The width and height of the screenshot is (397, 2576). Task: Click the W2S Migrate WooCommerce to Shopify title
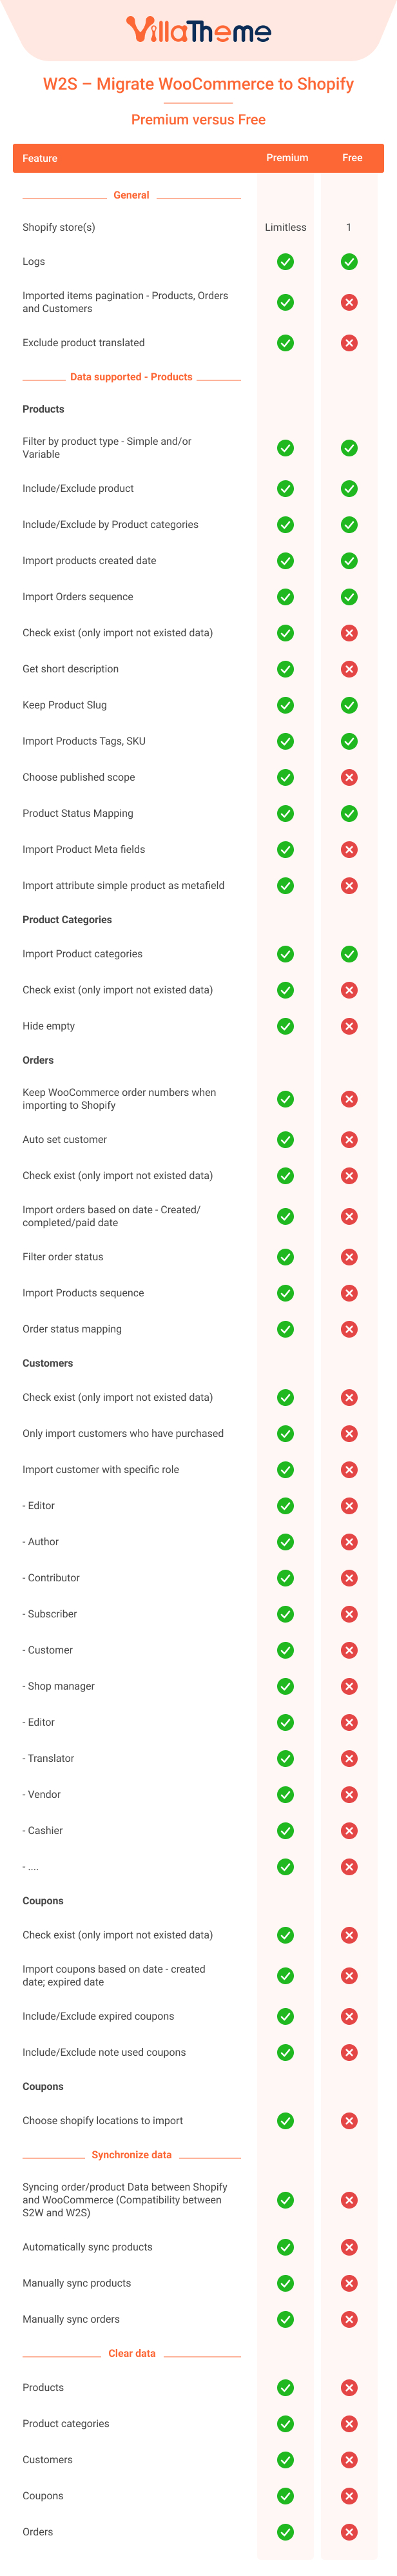(198, 84)
